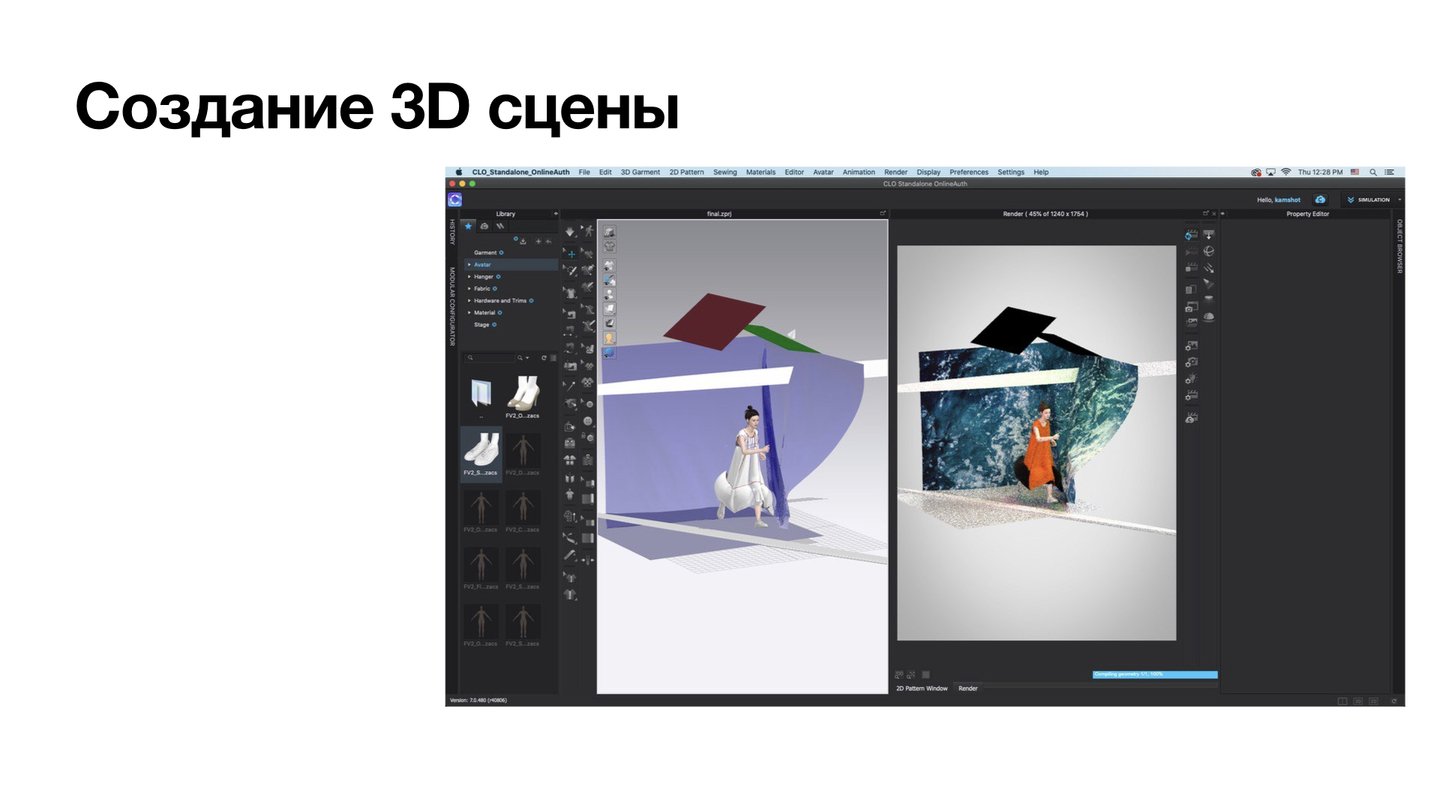Open Spotlight search in the macOS menu bar
The width and height of the screenshot is (1440, 810).
[1373, 172]
